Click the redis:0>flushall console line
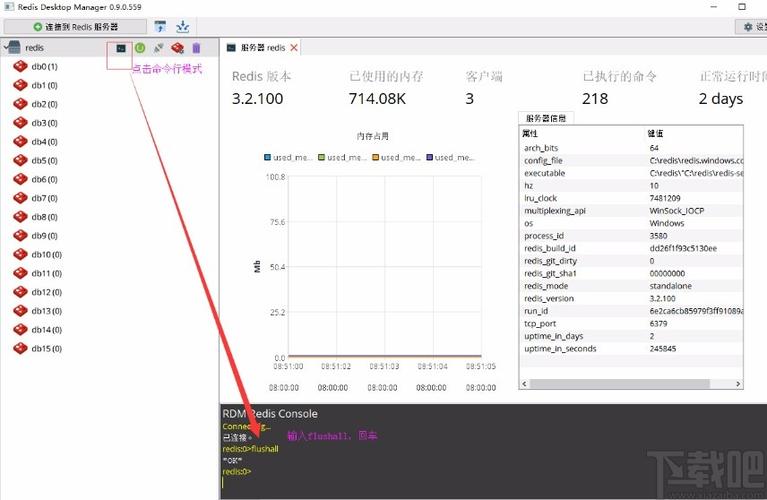The height and width of the screenshot is (500, 767). pyautogui.click(x=250, y=449)
